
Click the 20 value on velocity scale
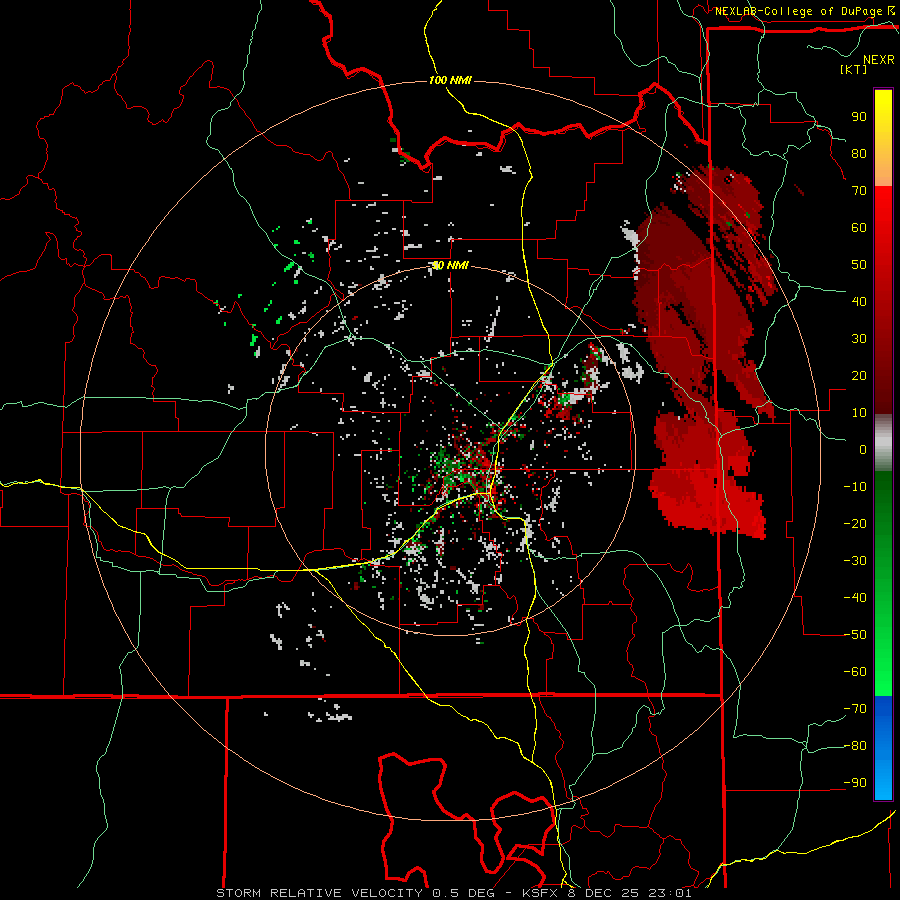(x=859, y=375)
